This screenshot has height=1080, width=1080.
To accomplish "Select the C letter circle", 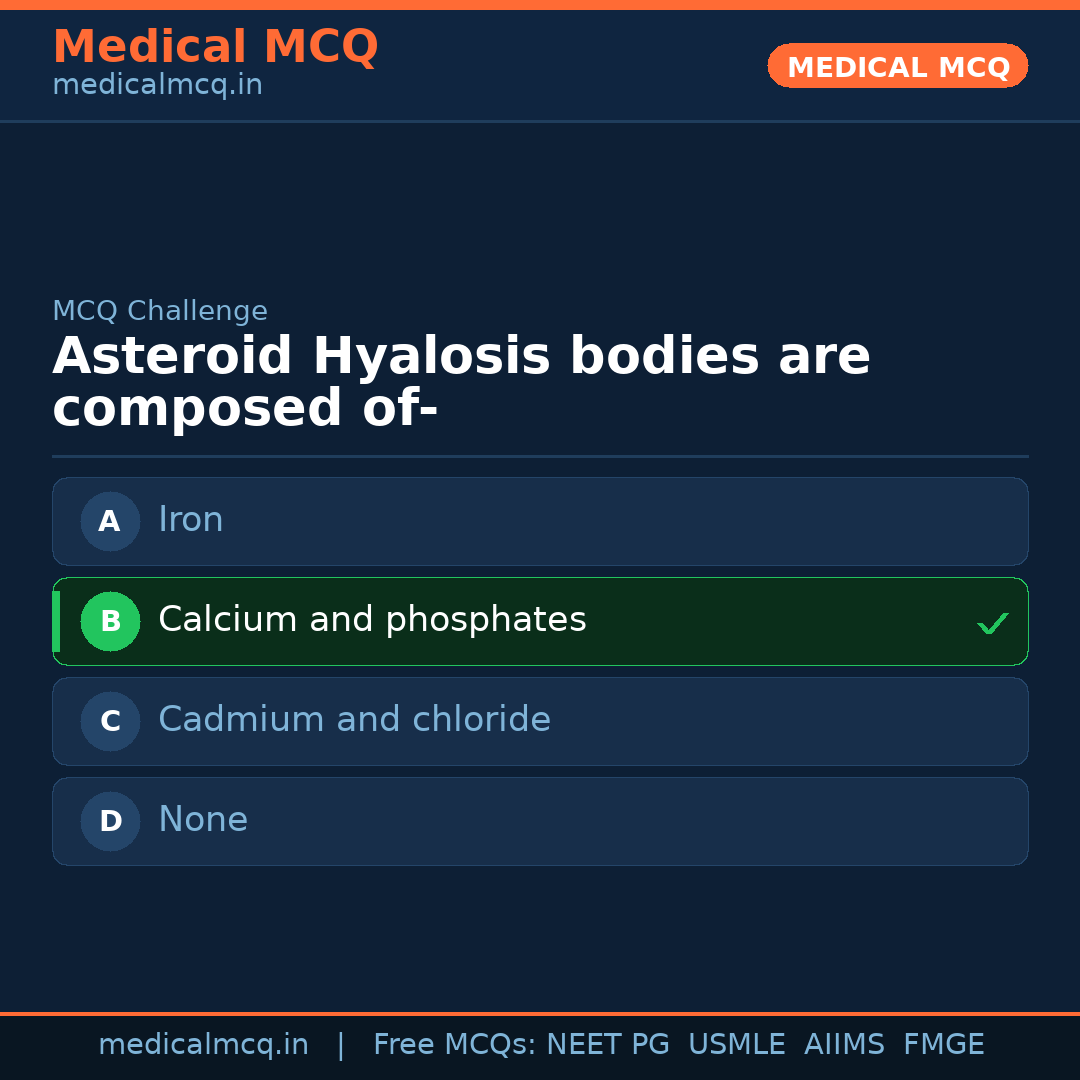I will pos(110,721).
